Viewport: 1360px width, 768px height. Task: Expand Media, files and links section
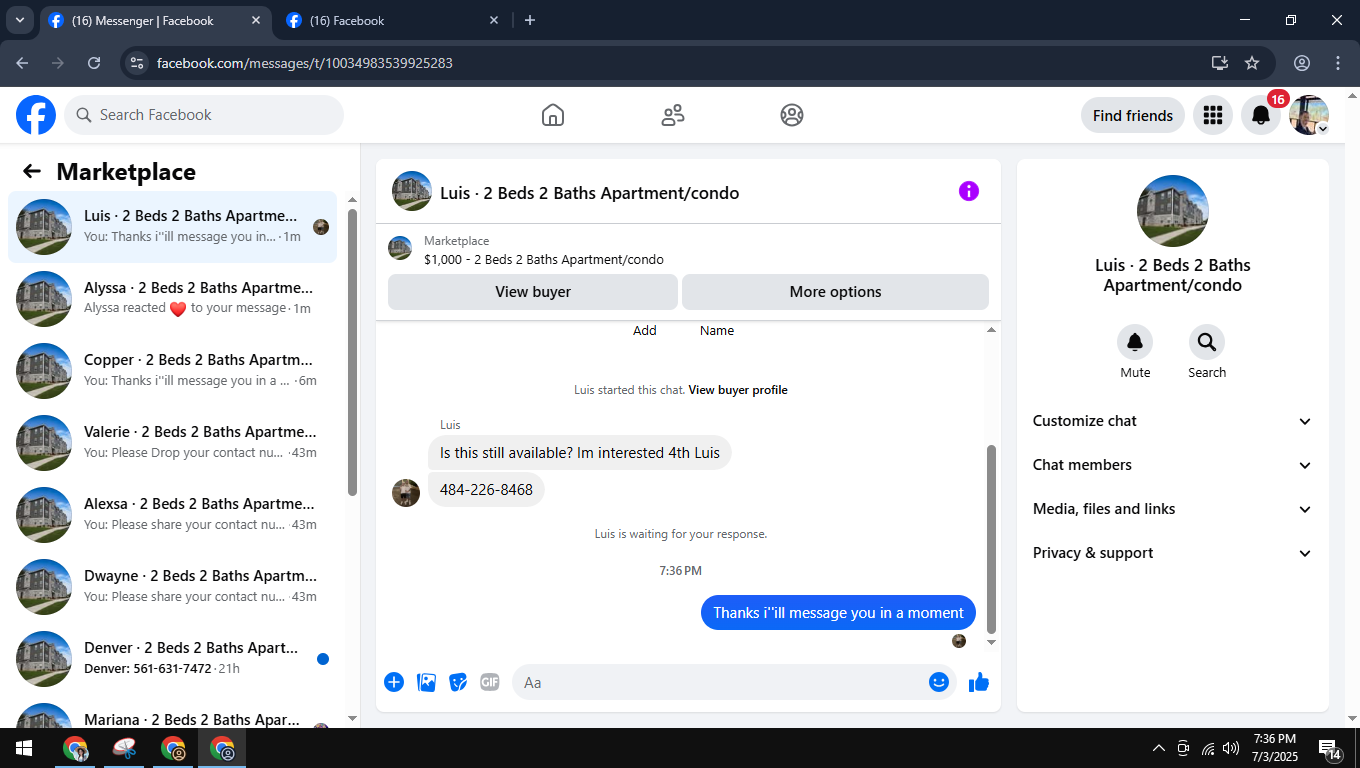tap(1173, 509)
